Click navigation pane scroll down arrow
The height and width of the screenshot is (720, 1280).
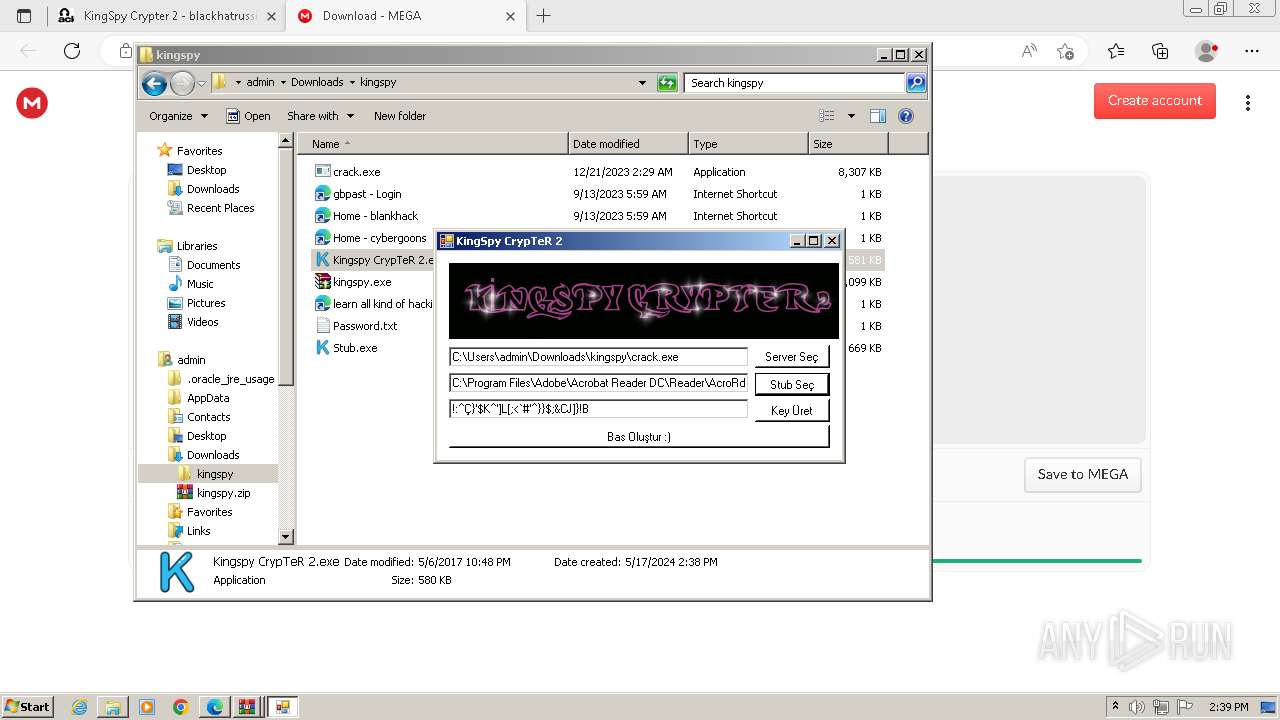tap(286, 537)
